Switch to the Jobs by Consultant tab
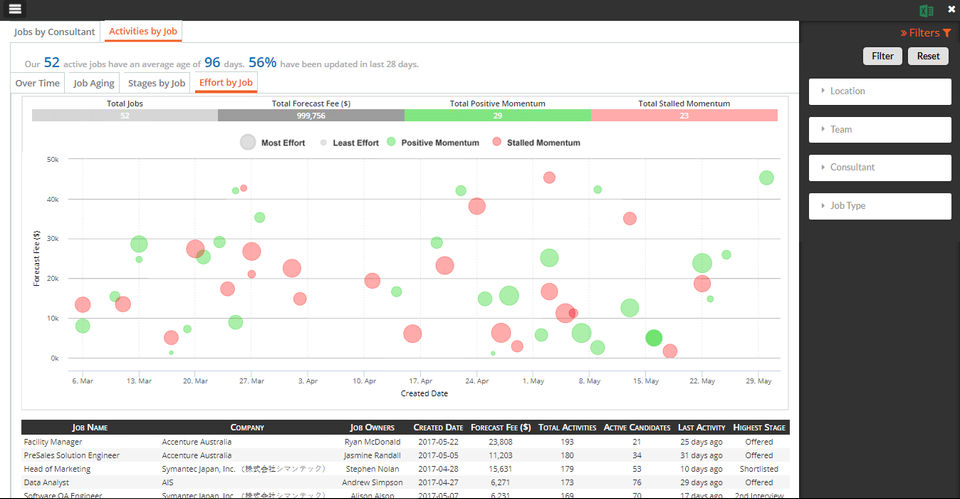The height and width of the screenshot is (499, 960). click(x=54, y=32)
